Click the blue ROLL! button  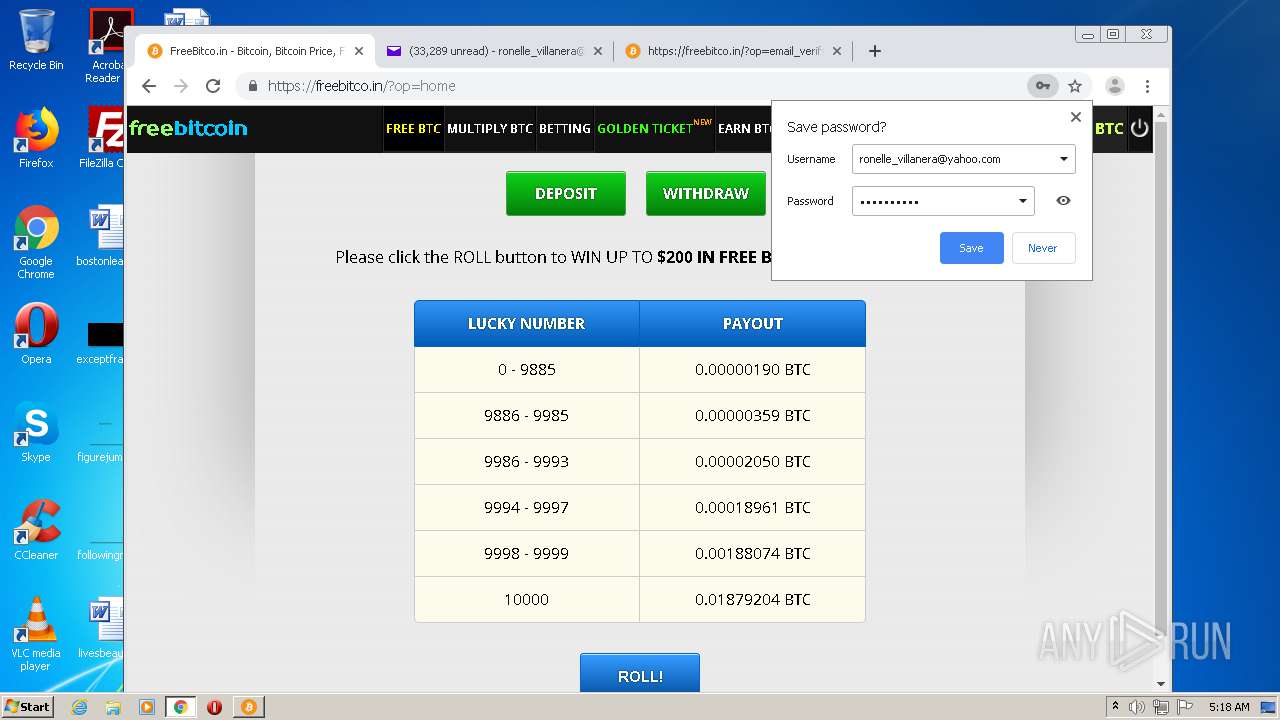pyautogui.click(x=640, y=675)
